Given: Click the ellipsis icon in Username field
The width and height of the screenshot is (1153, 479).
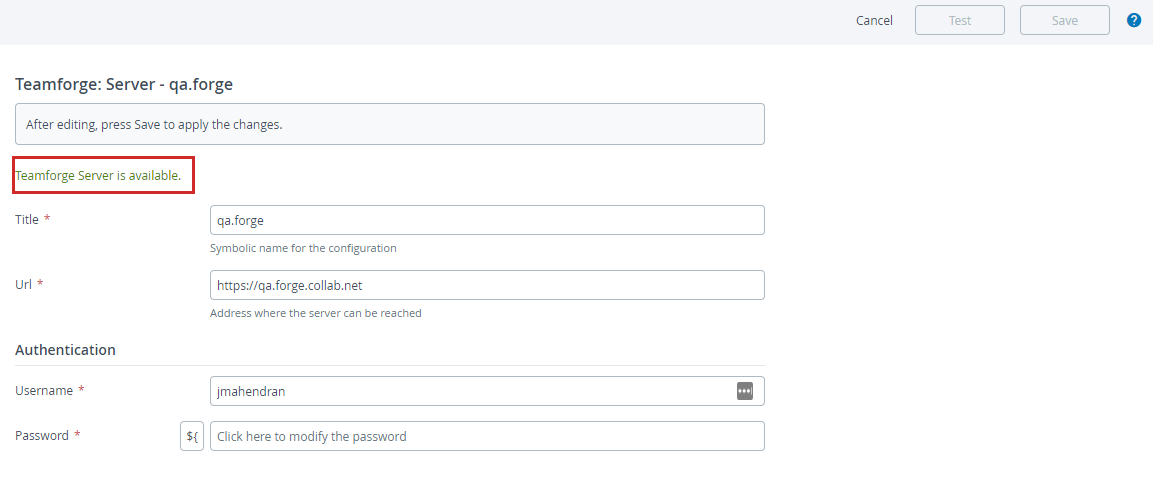Looking at the screenshot, I should point(744,391).
